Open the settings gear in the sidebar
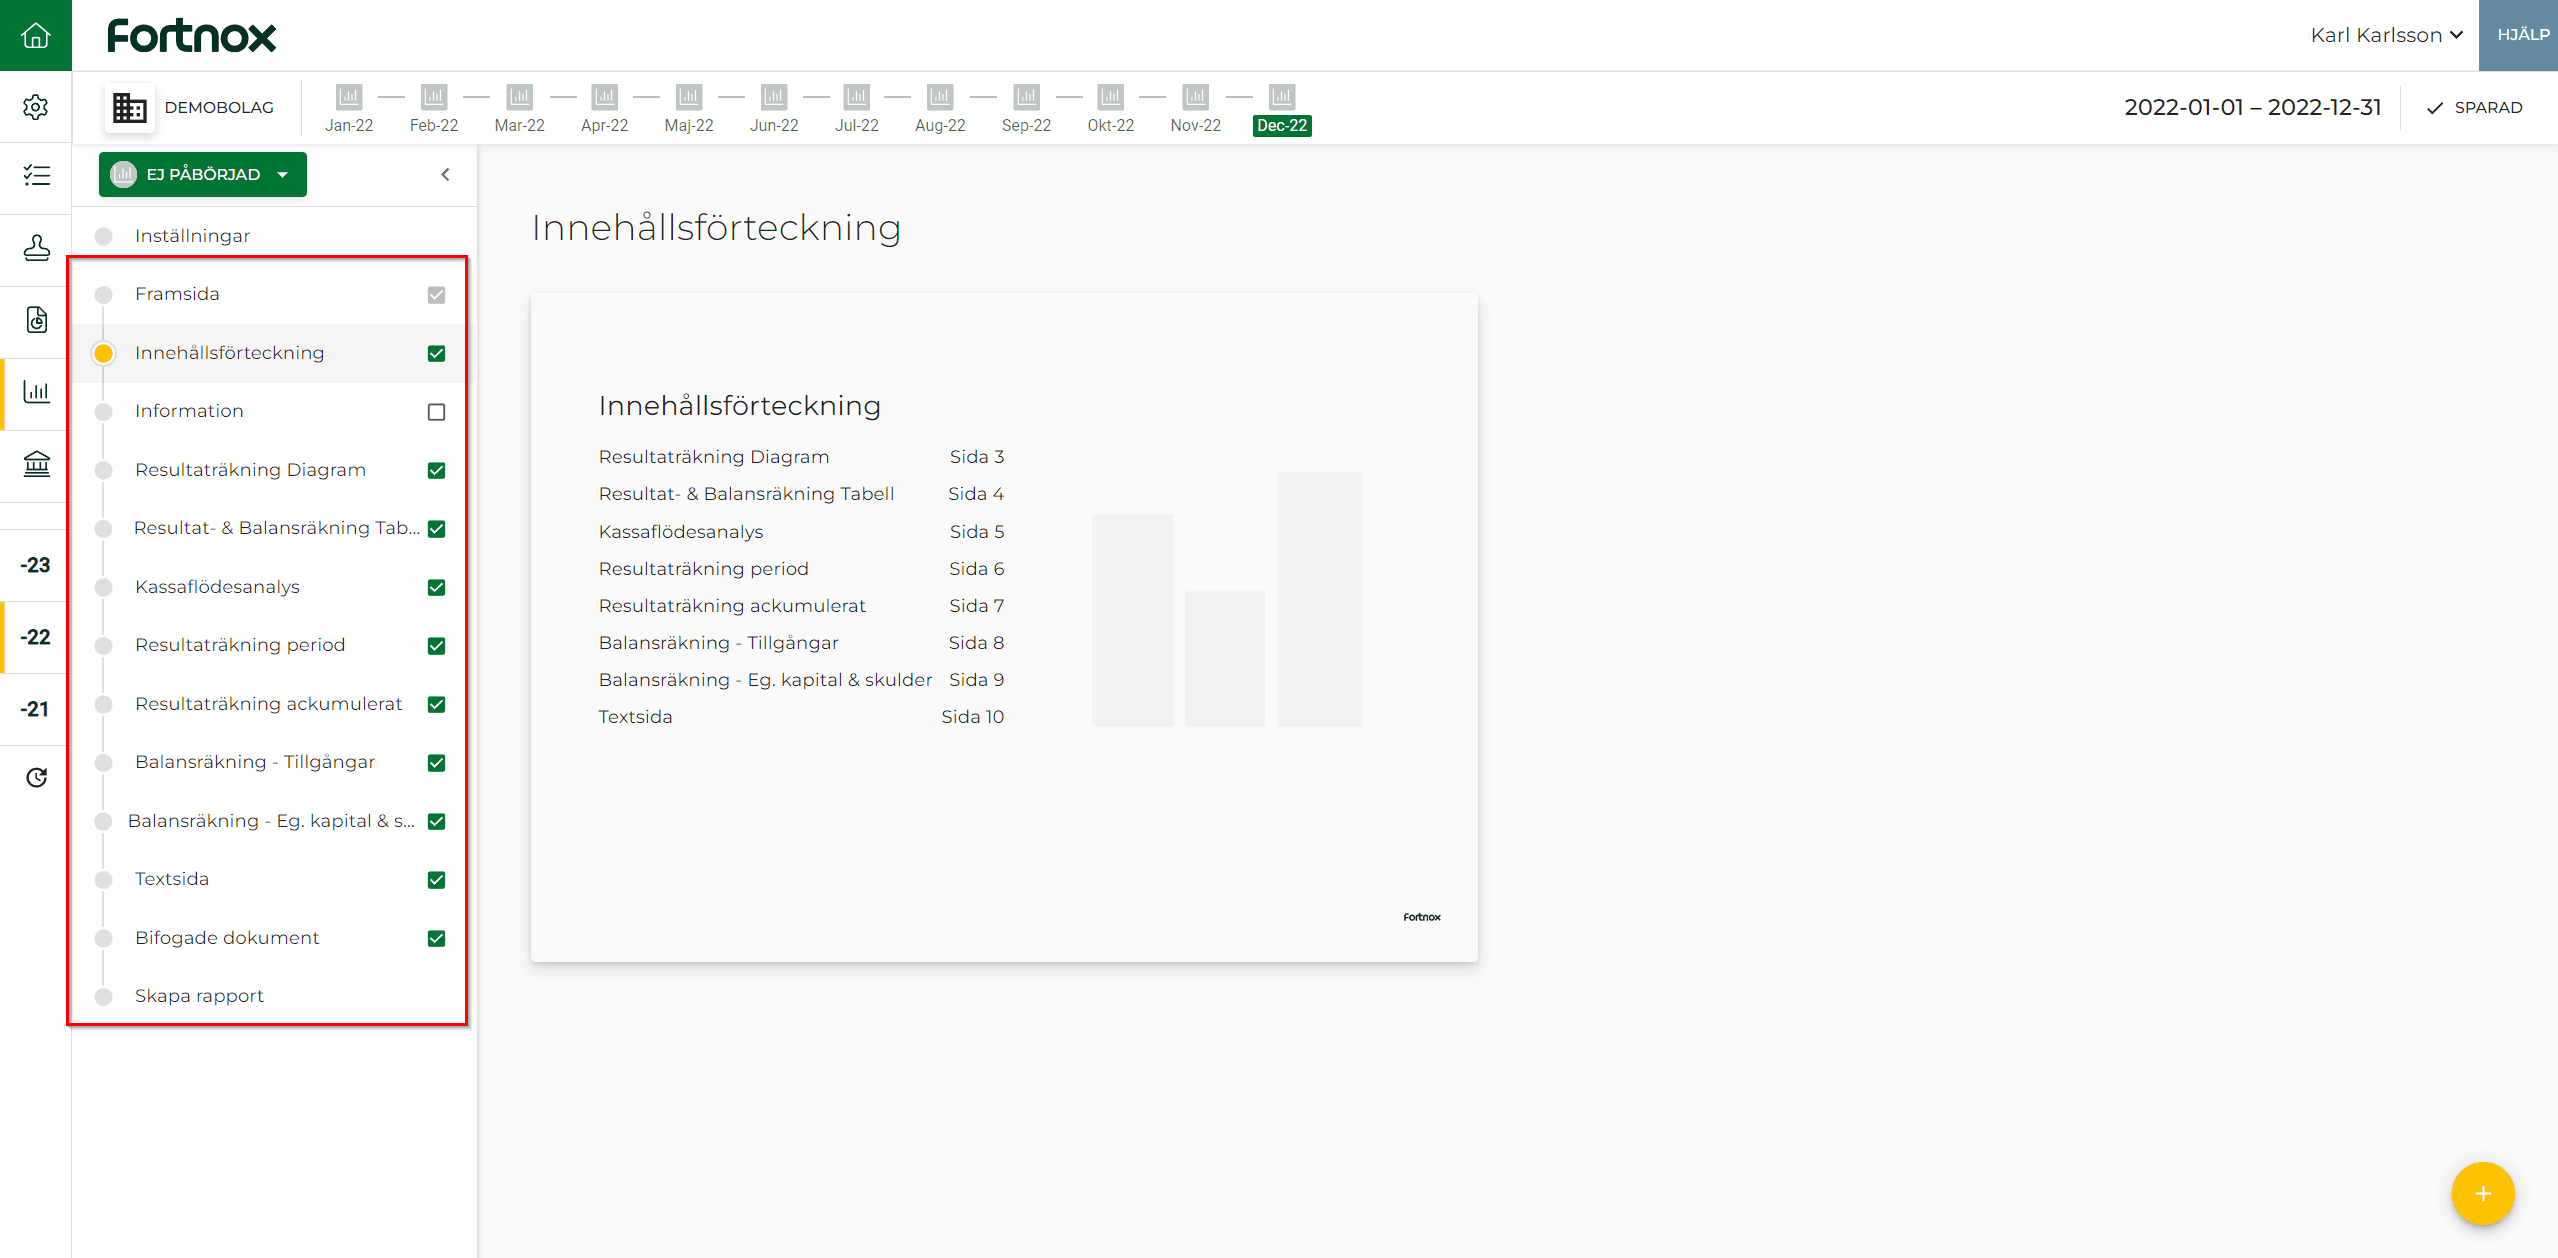 (x=36, y=107)
